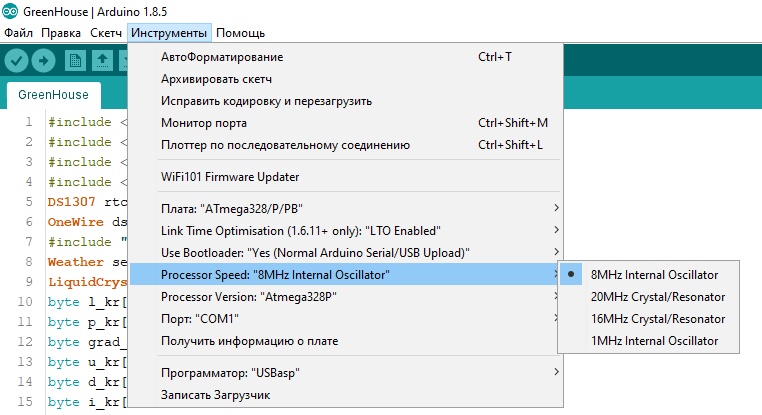Open Плоттер по последовательному соединению
Viewport: 762px width, 415px height.
pyautogui.click(x=346, y=145)
